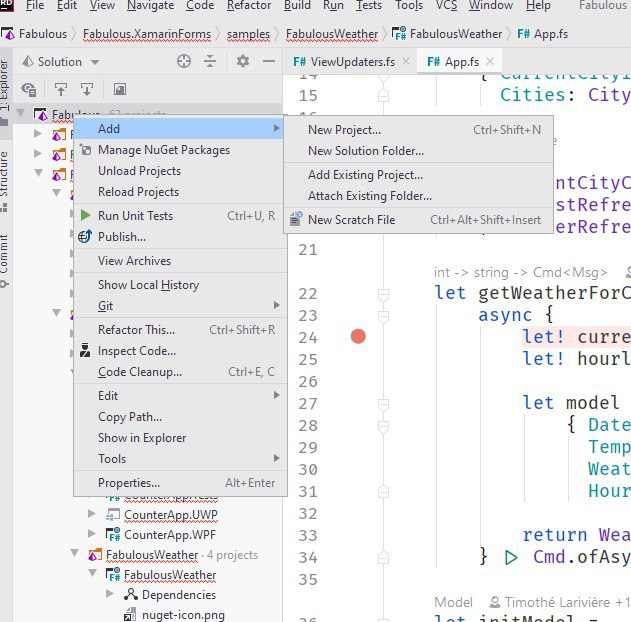
Task: Click the F# project icon in FabulousWeather breadcrumb
Action: click(x=399, y=33)
